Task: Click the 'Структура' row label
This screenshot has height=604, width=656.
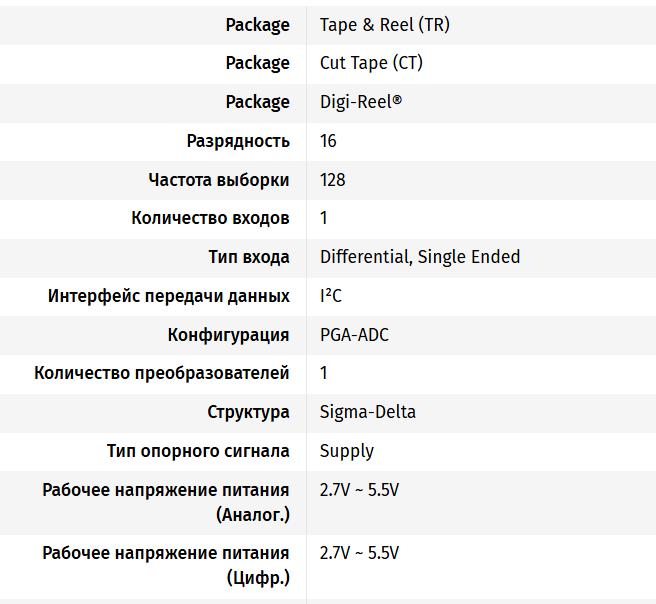Action: pyautogui.click(x=249, y=412)
